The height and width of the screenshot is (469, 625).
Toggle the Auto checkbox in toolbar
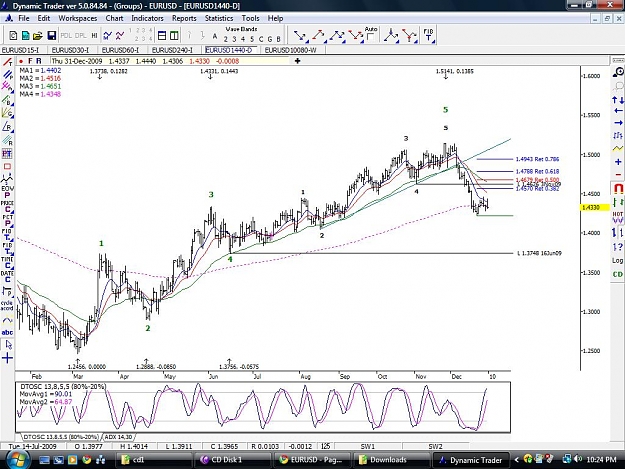[370, 37]
